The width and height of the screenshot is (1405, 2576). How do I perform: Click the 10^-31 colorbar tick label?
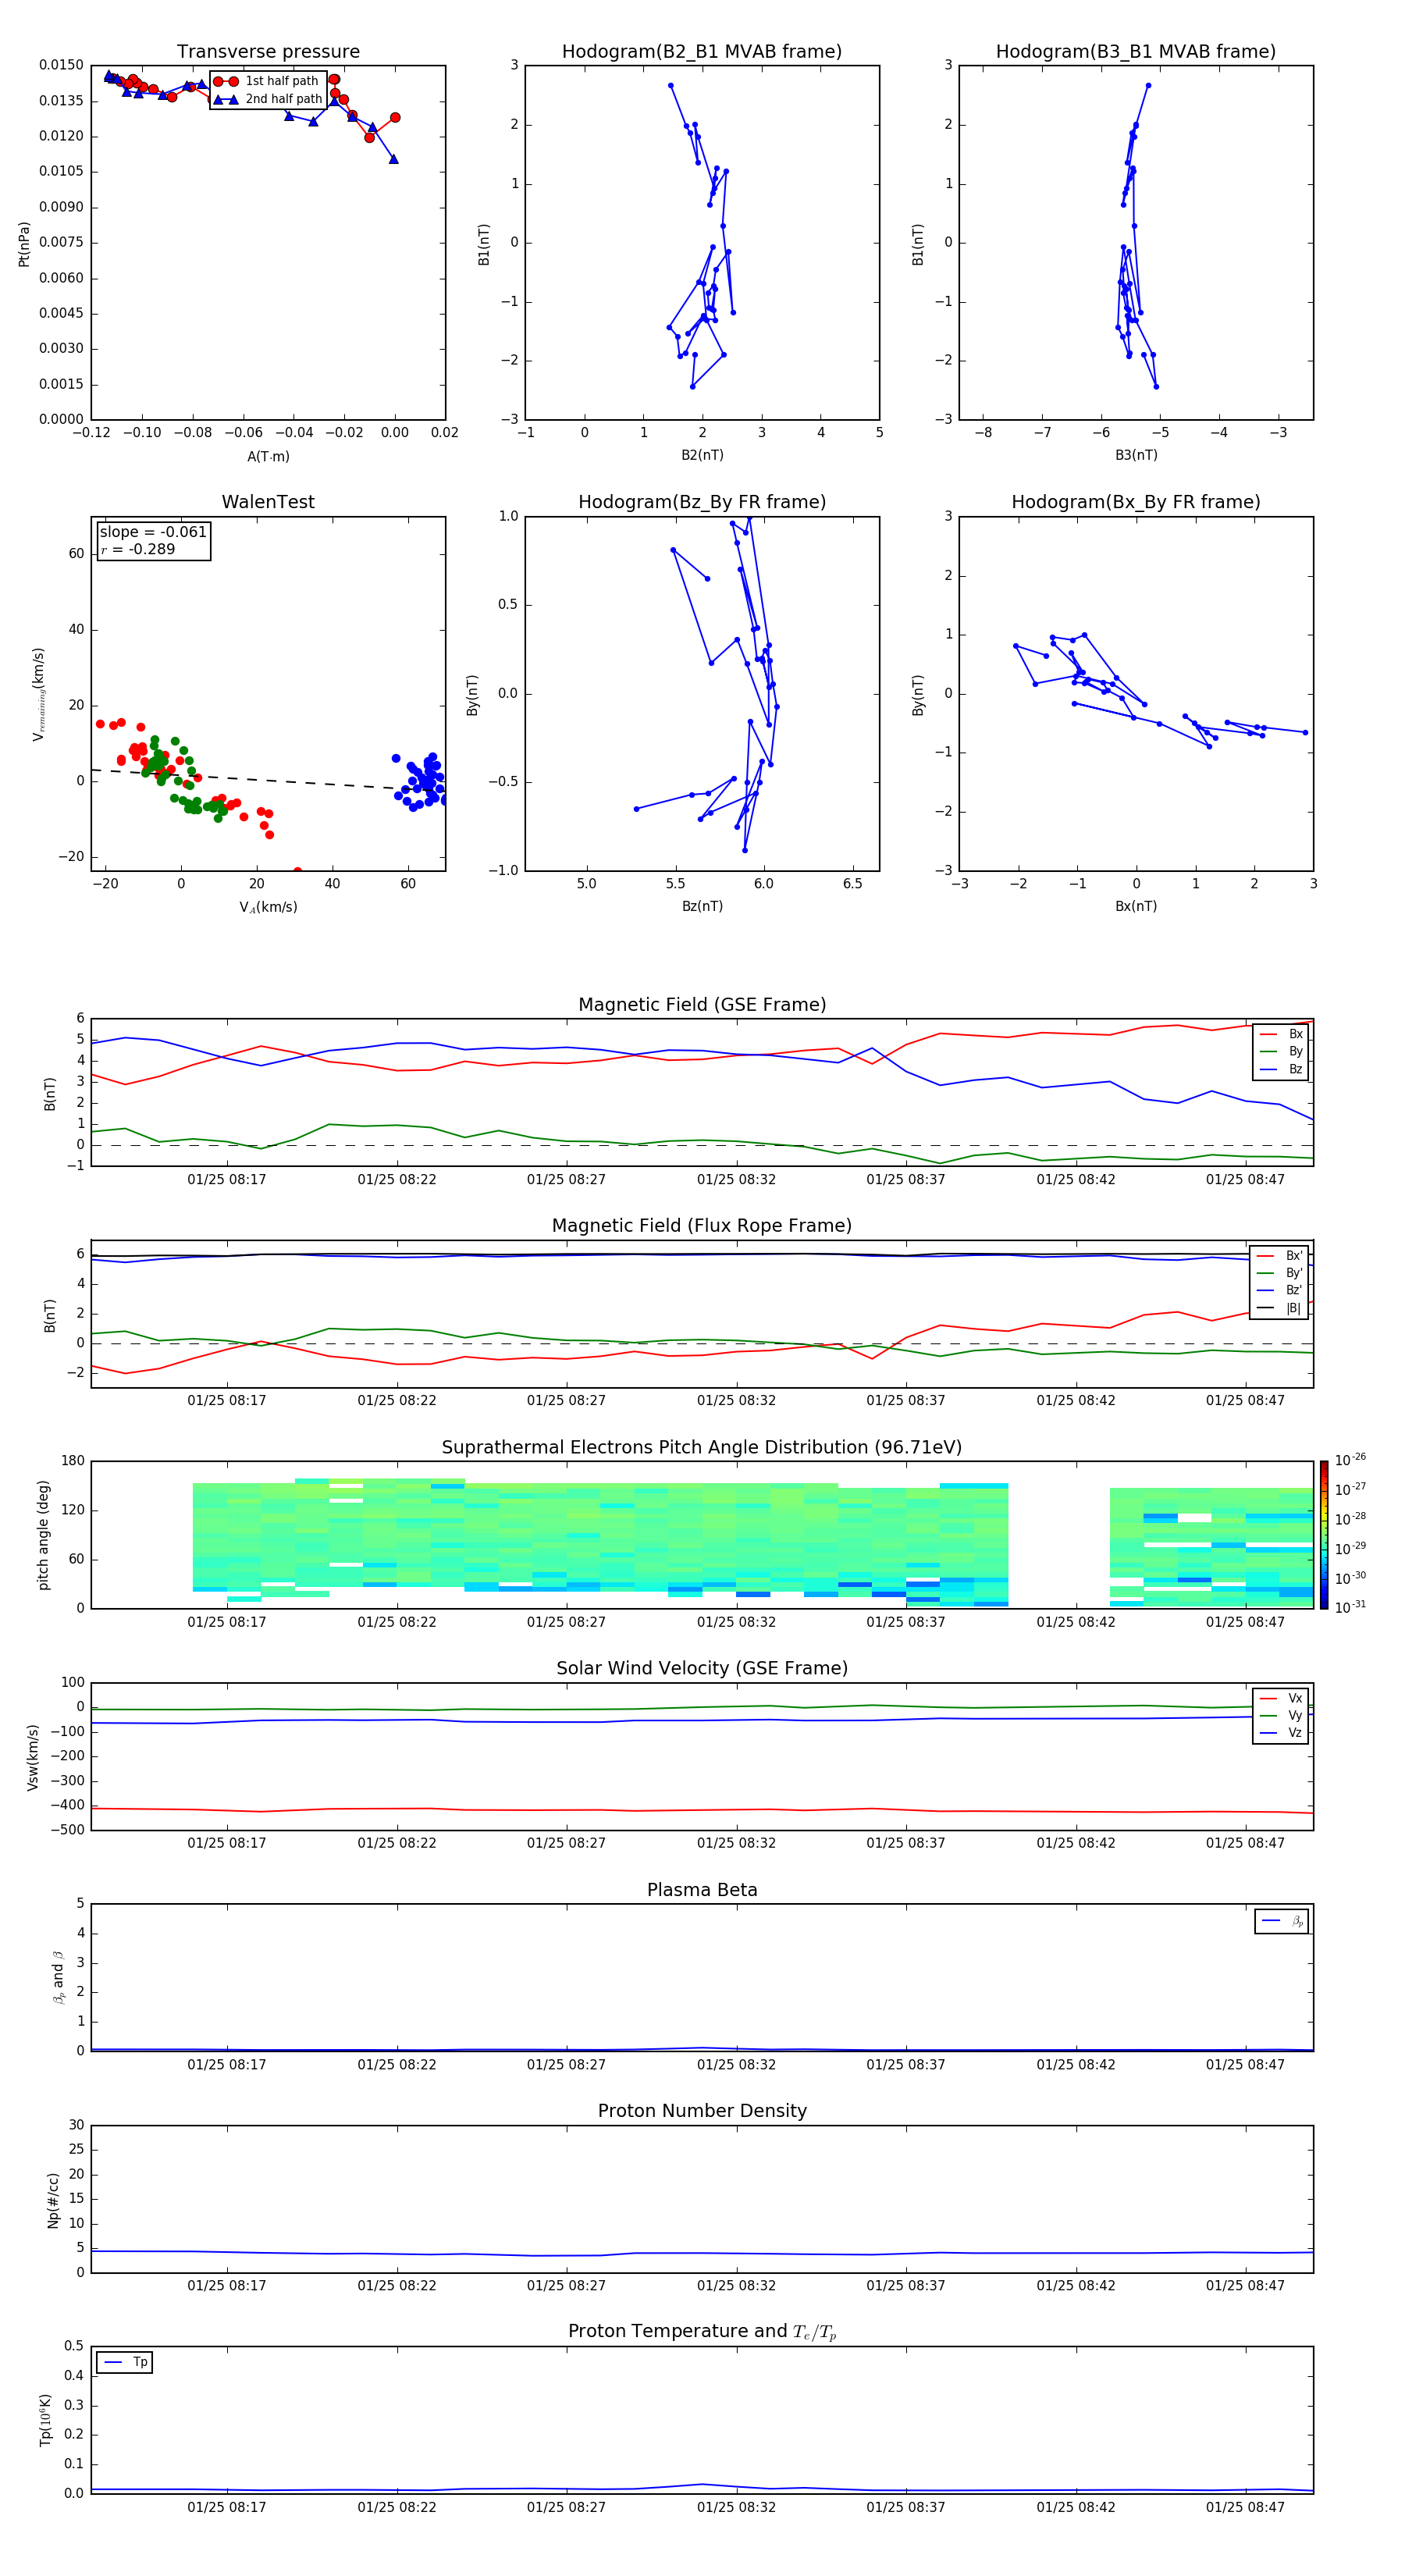coord(1350,1607)
